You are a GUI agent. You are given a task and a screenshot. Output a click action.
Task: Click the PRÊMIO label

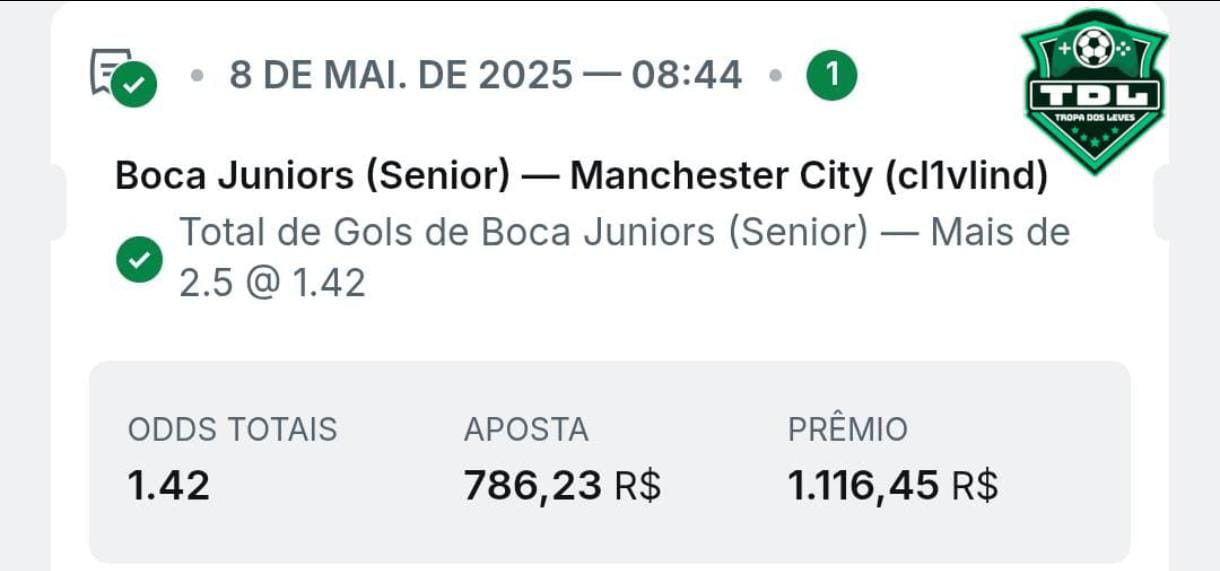tap(848, 430)
